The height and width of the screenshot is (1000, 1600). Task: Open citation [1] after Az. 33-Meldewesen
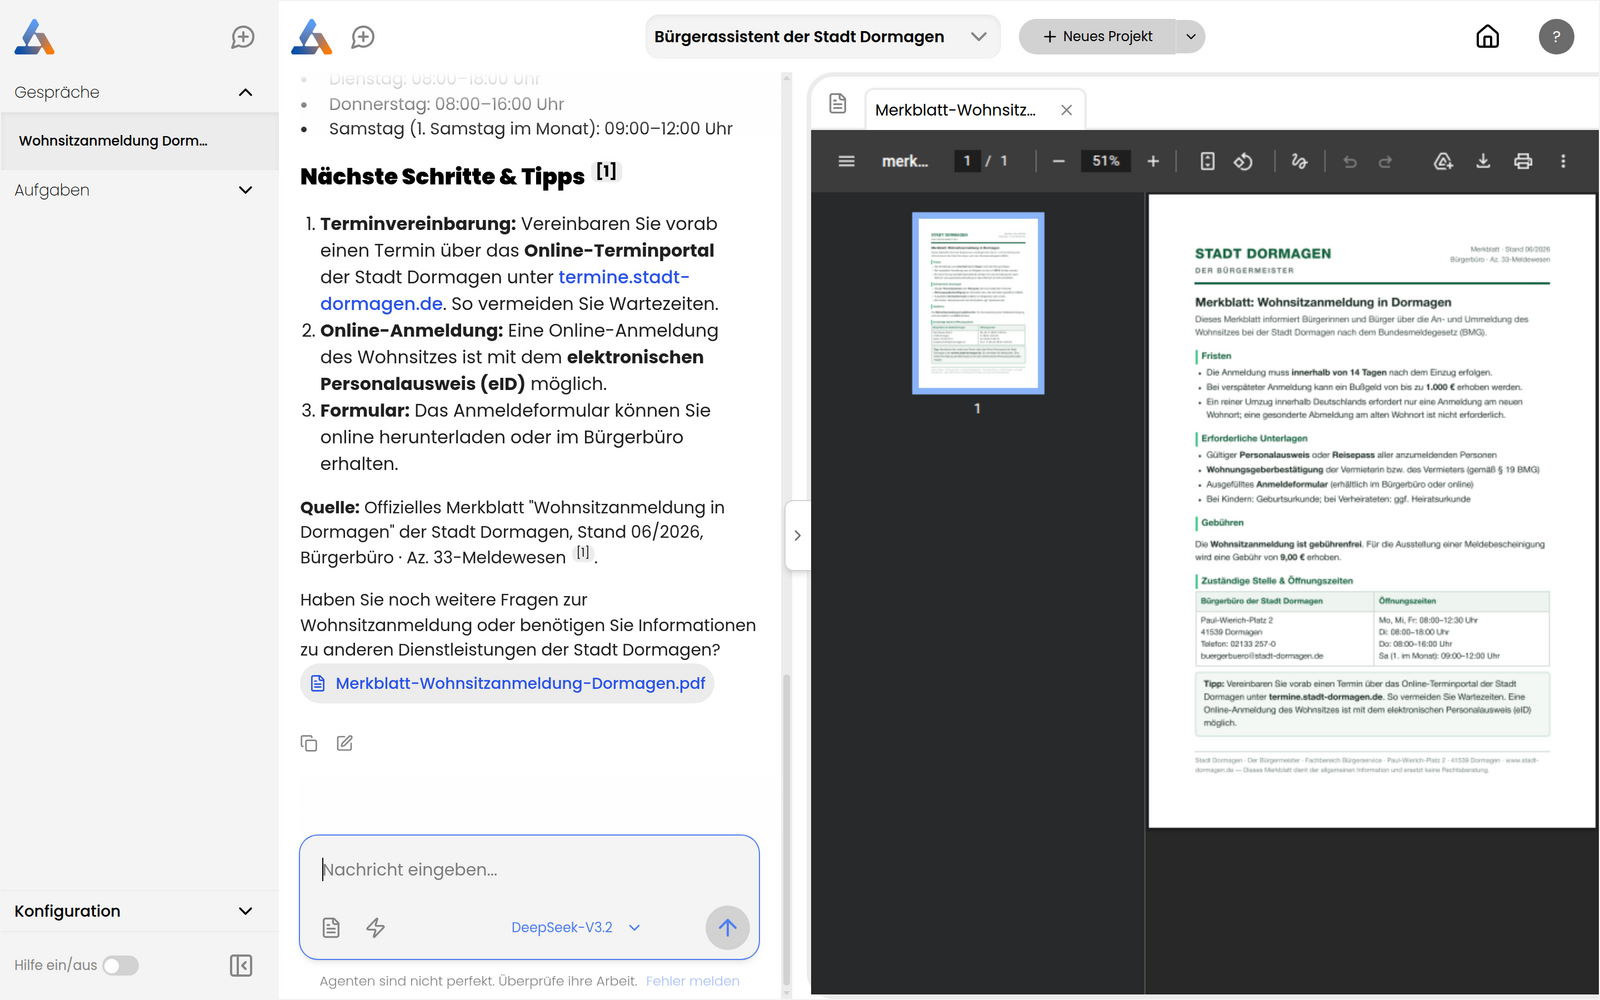(x=583, y=552)
